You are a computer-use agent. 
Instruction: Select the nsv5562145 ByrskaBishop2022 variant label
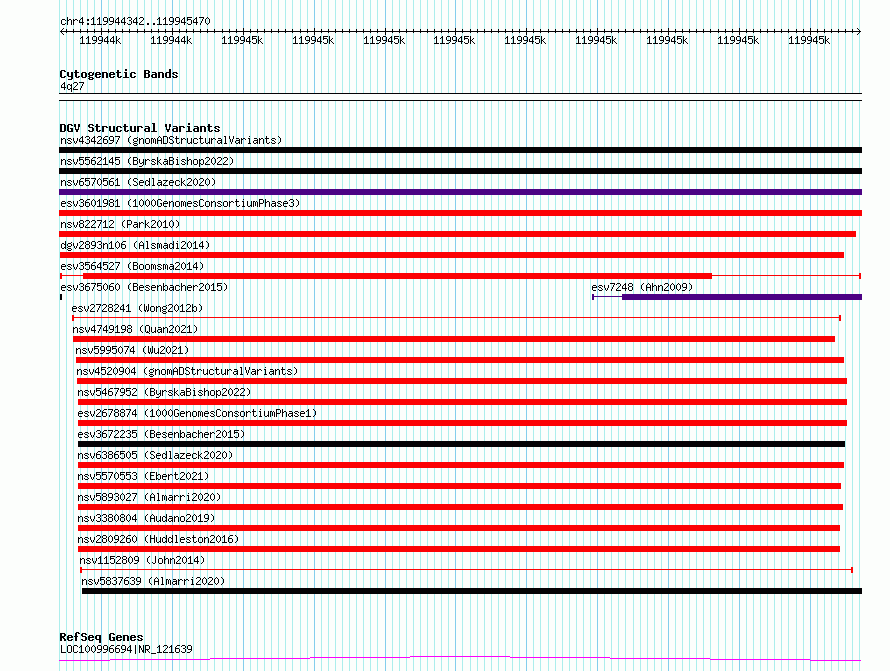pyautogui.click(x=147, y=161)
